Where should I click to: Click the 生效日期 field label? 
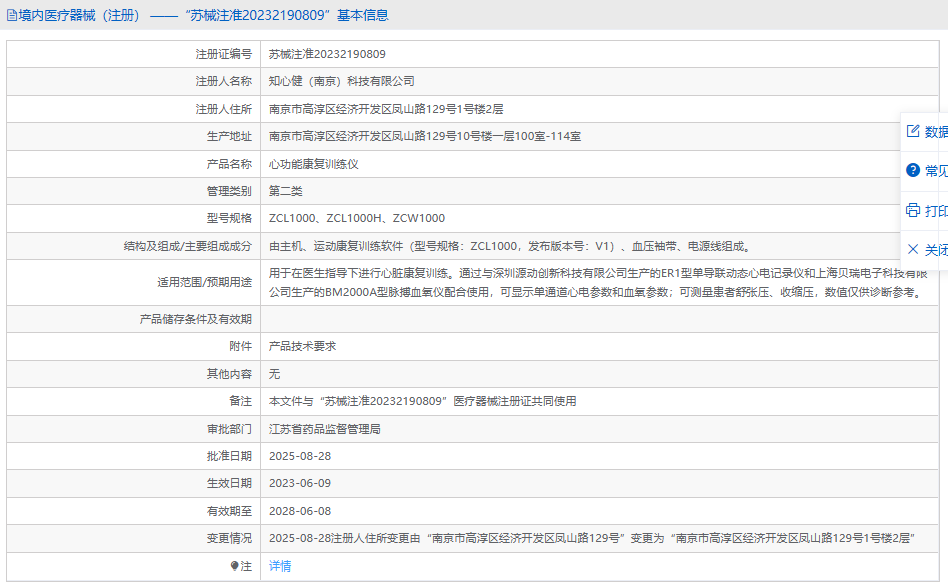click(229, 484)
